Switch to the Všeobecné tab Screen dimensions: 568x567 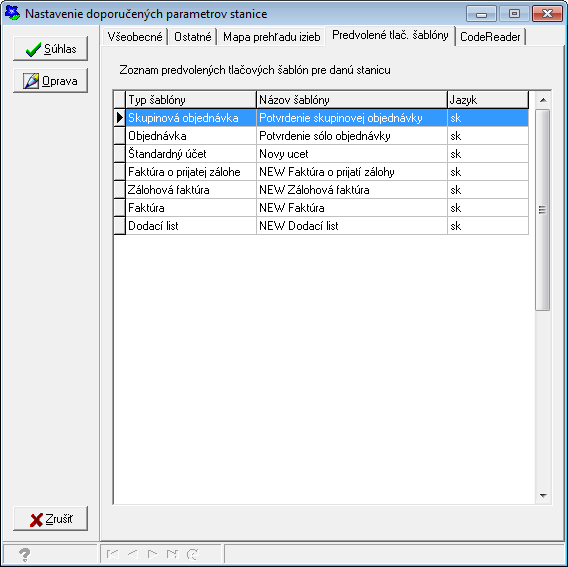tap(135, 37)
